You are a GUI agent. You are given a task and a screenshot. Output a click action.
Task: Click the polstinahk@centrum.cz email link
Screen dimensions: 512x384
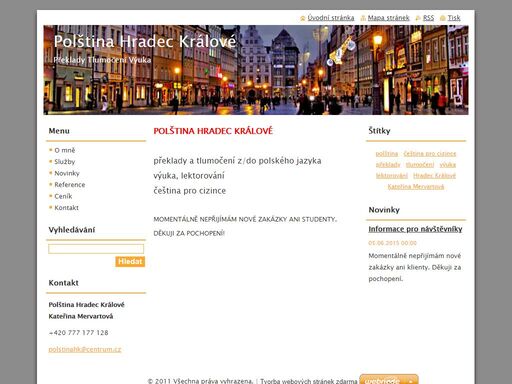[85, 349]
